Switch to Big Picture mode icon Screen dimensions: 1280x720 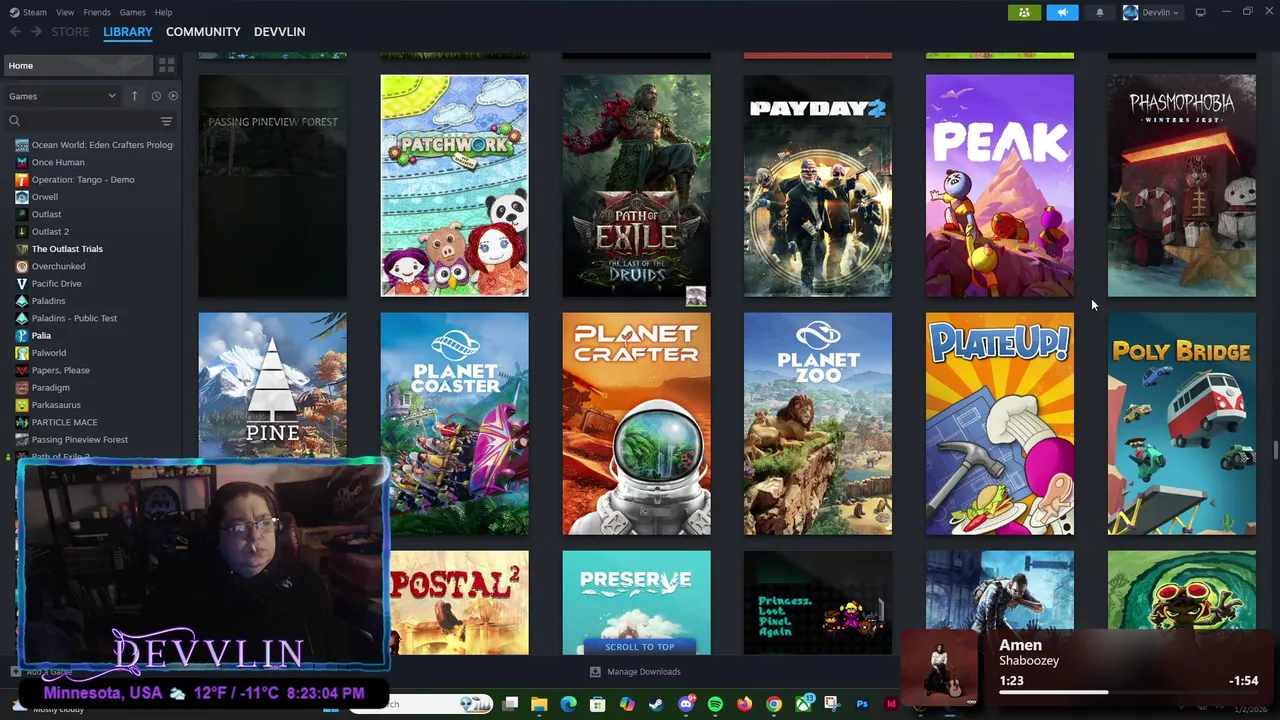1200,12
